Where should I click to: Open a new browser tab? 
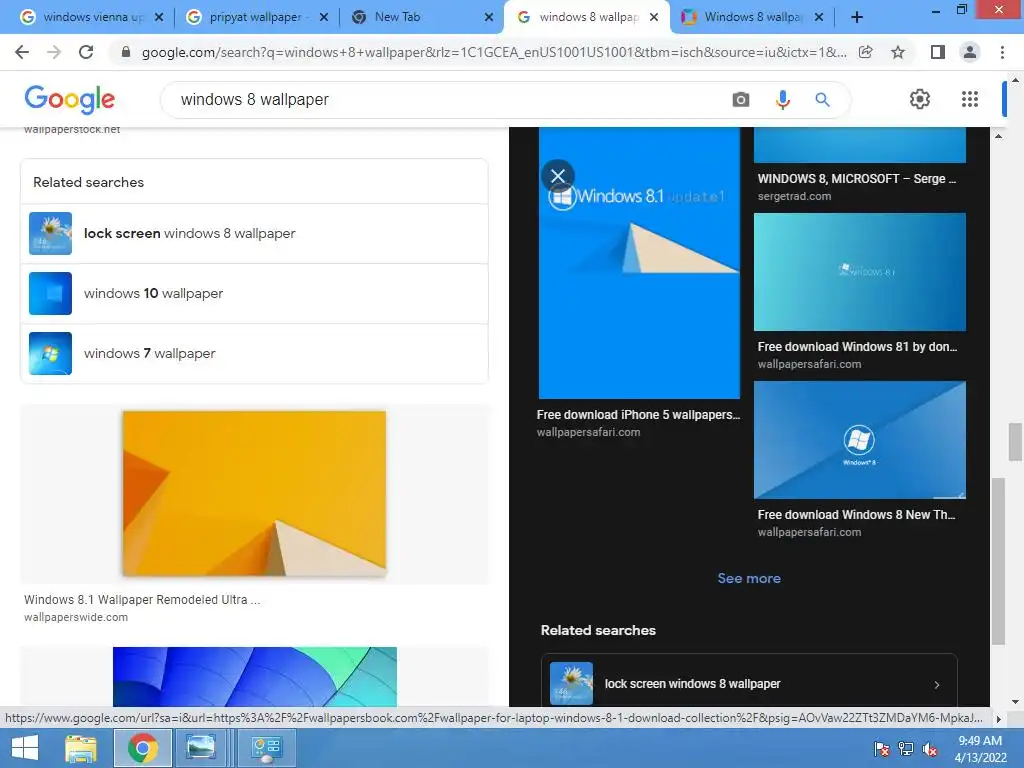(857, 18)
